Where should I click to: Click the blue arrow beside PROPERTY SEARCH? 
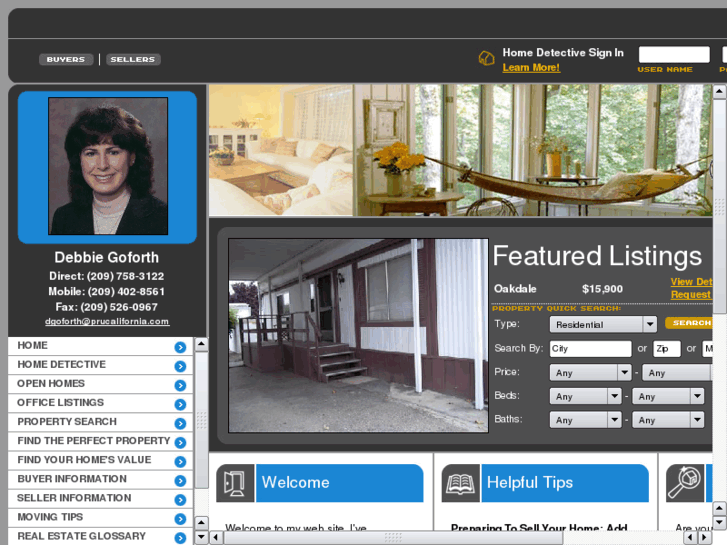pyautogui.click(x=180, y=423)
